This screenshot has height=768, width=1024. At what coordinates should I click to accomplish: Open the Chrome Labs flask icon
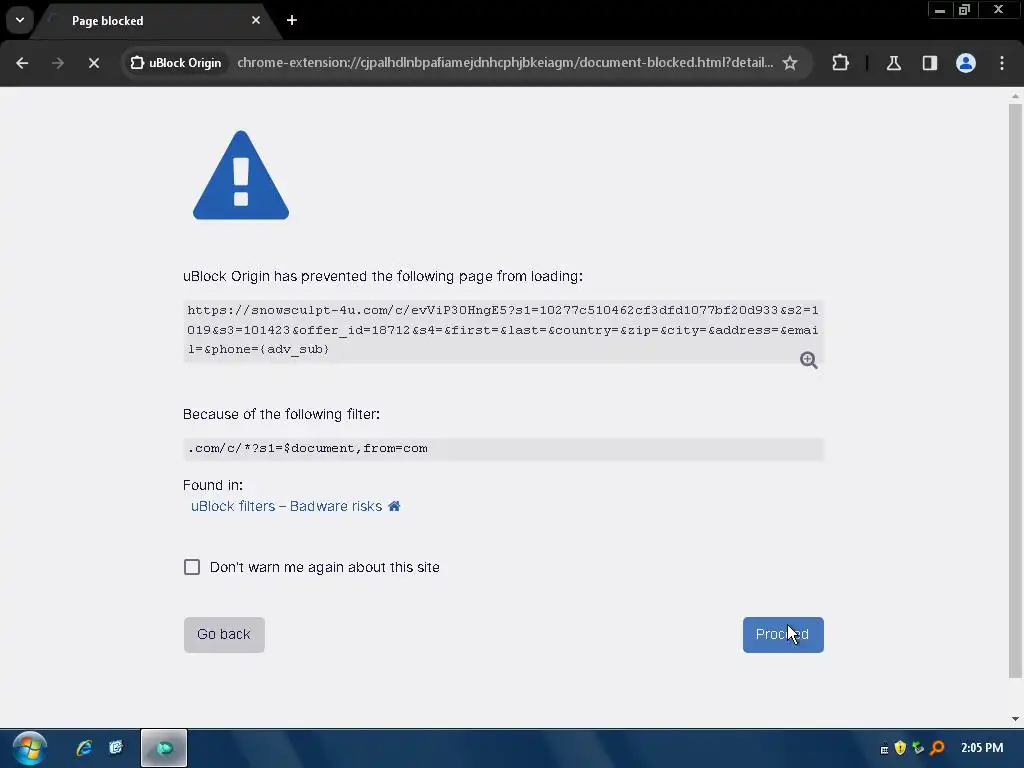coord(894,63)
